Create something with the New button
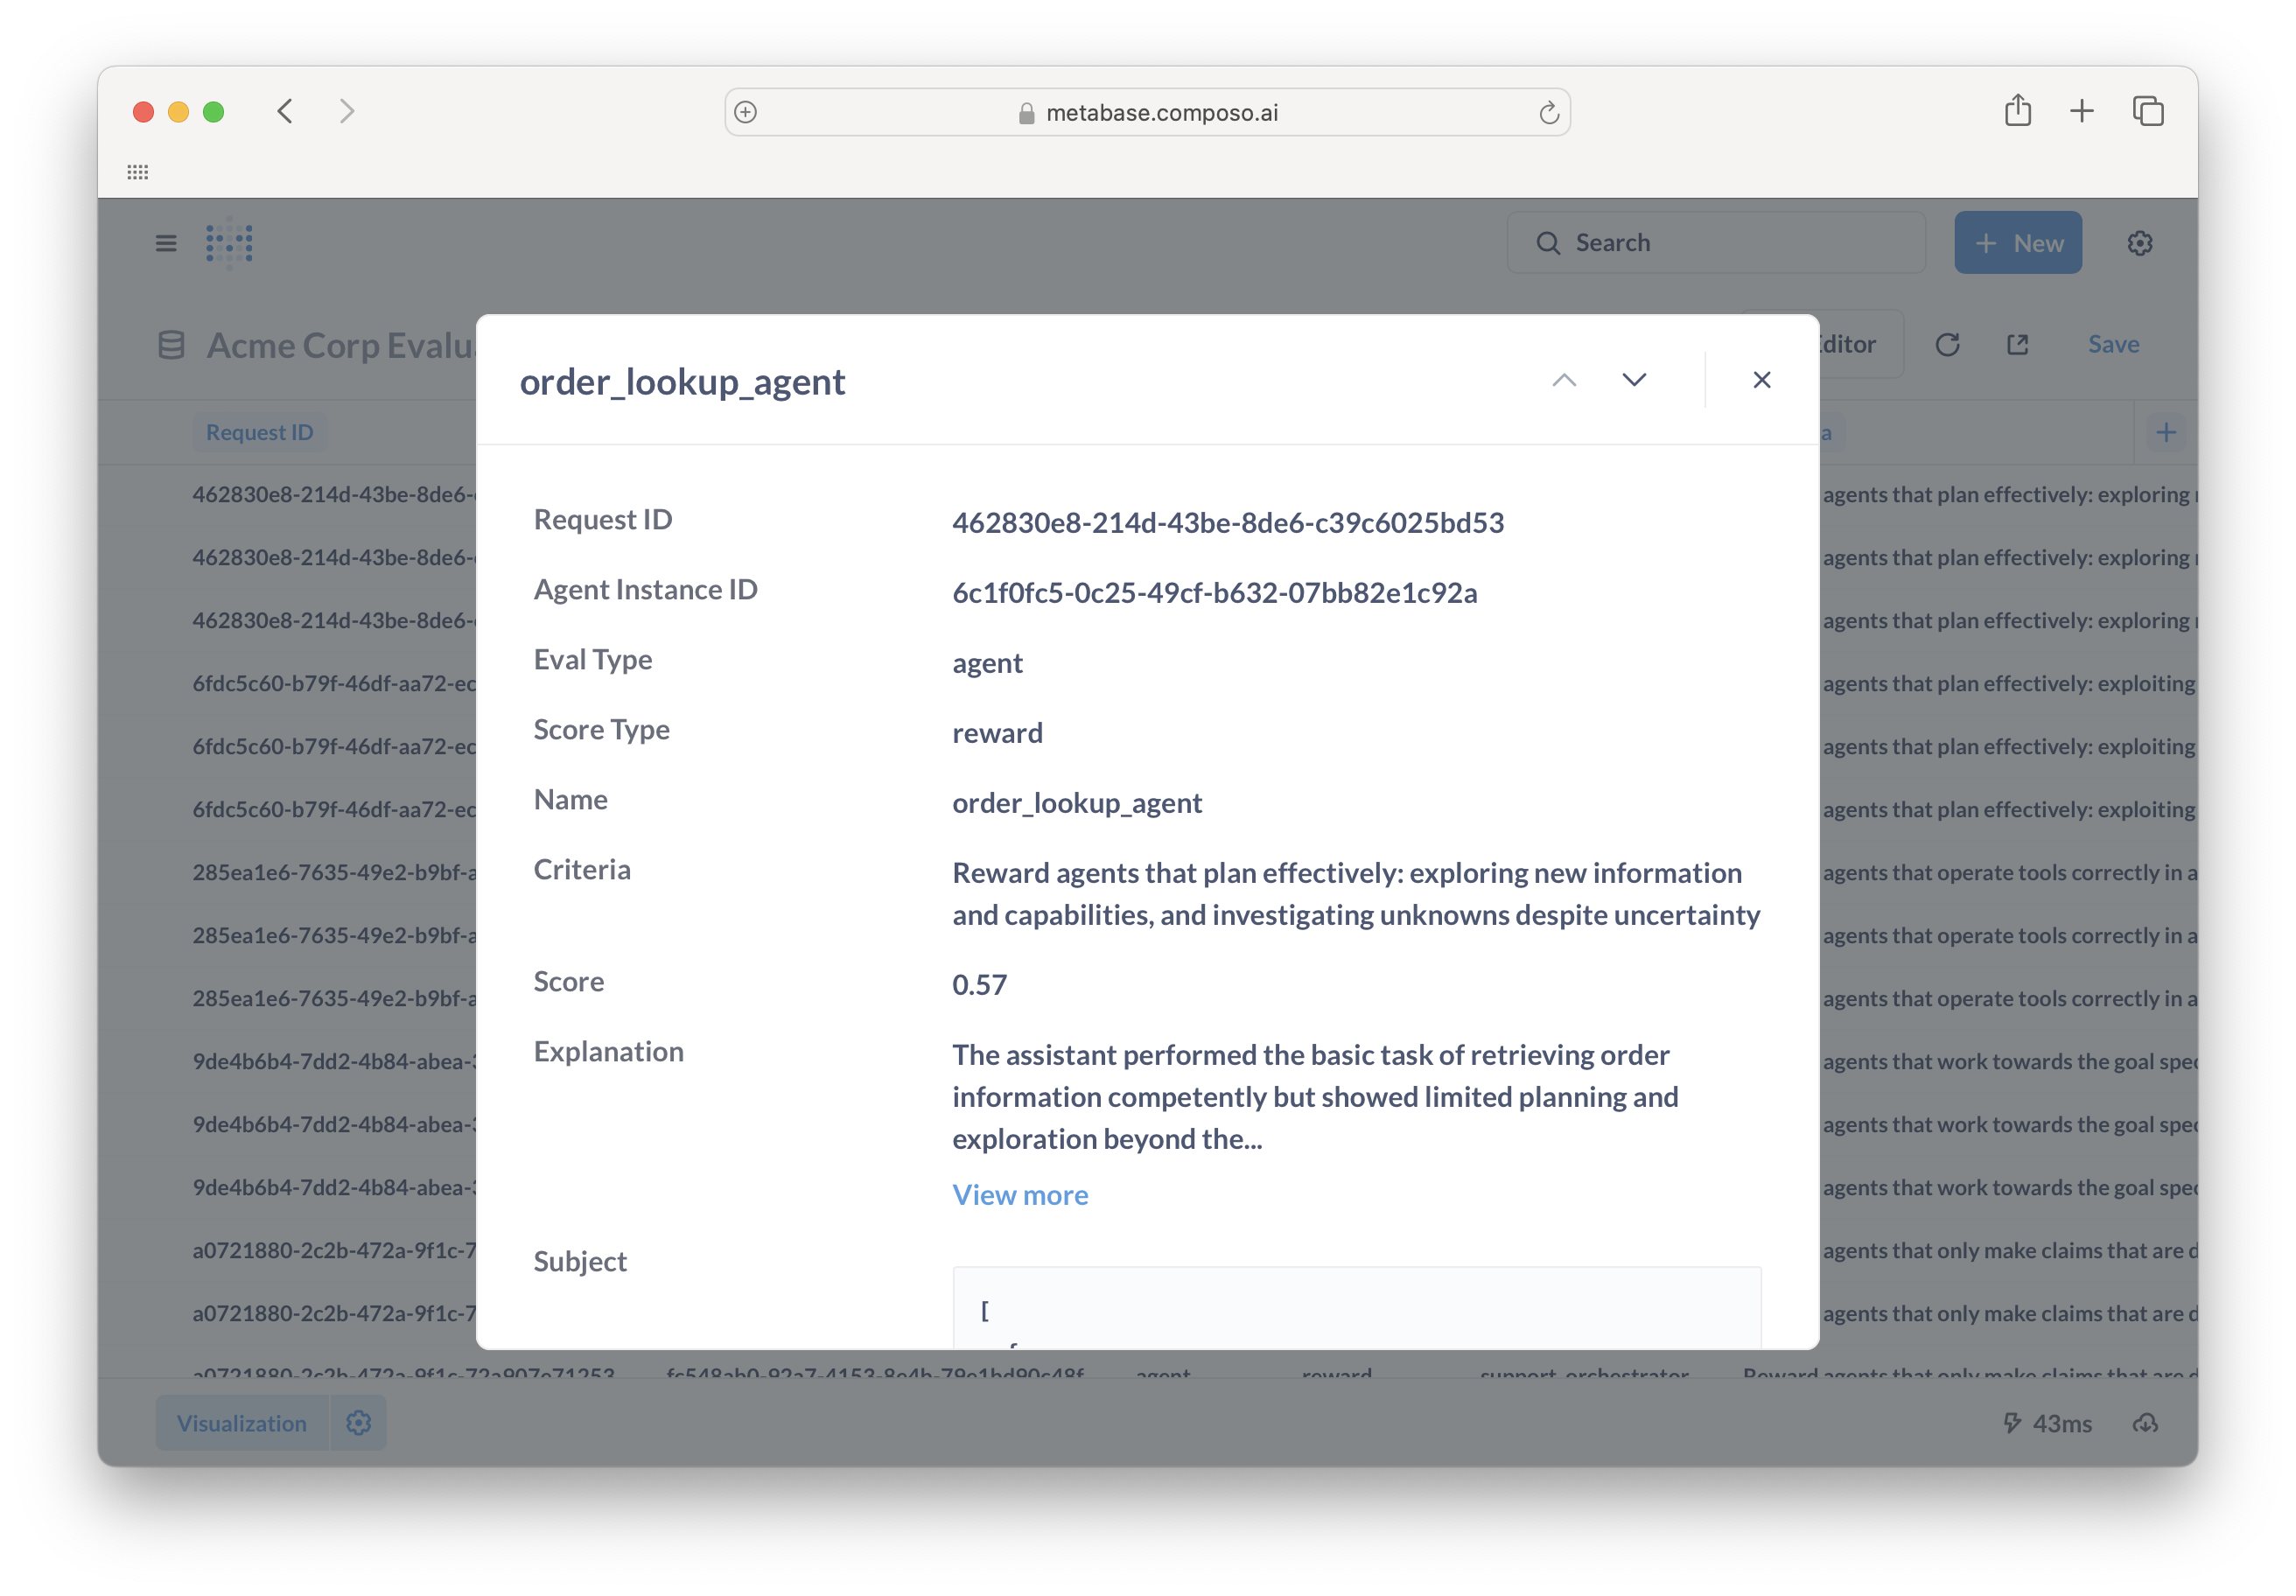The image size is (2296, 1596). pos(2018,242)
